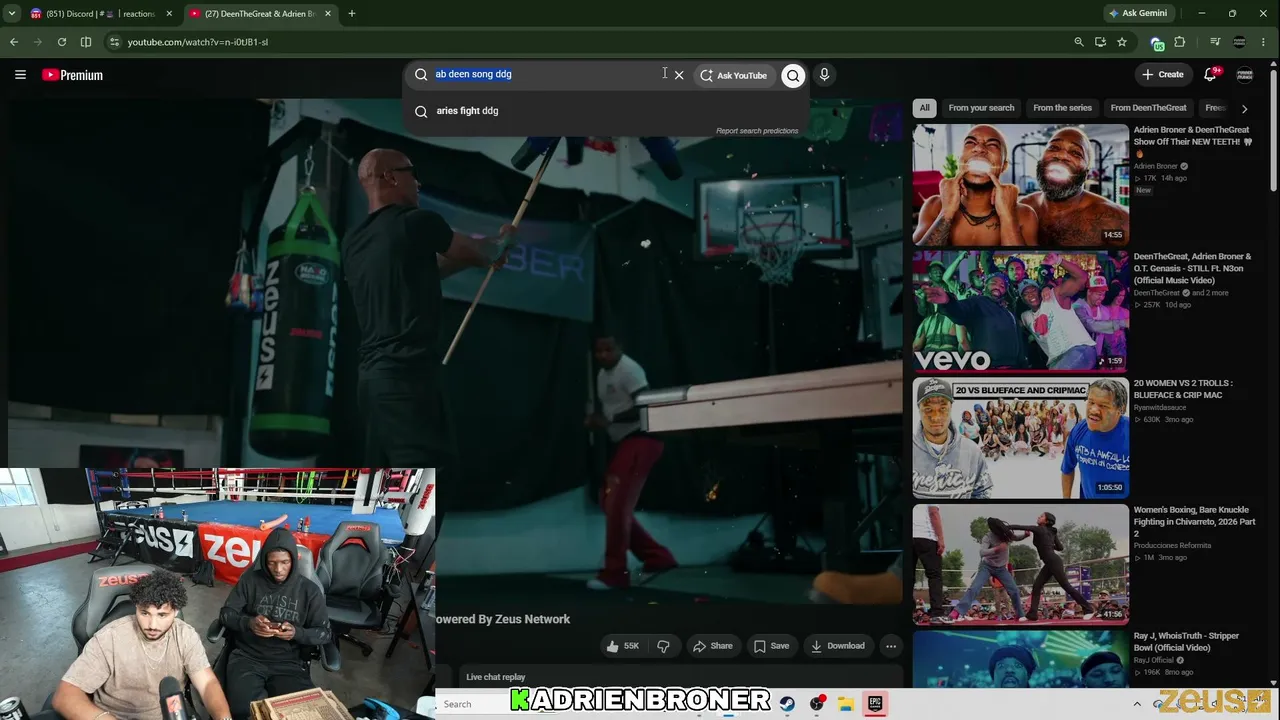Open the account avatar menu
Image resolution: width=1280 pixels, height=720 pixels.
coord(1245,75)
